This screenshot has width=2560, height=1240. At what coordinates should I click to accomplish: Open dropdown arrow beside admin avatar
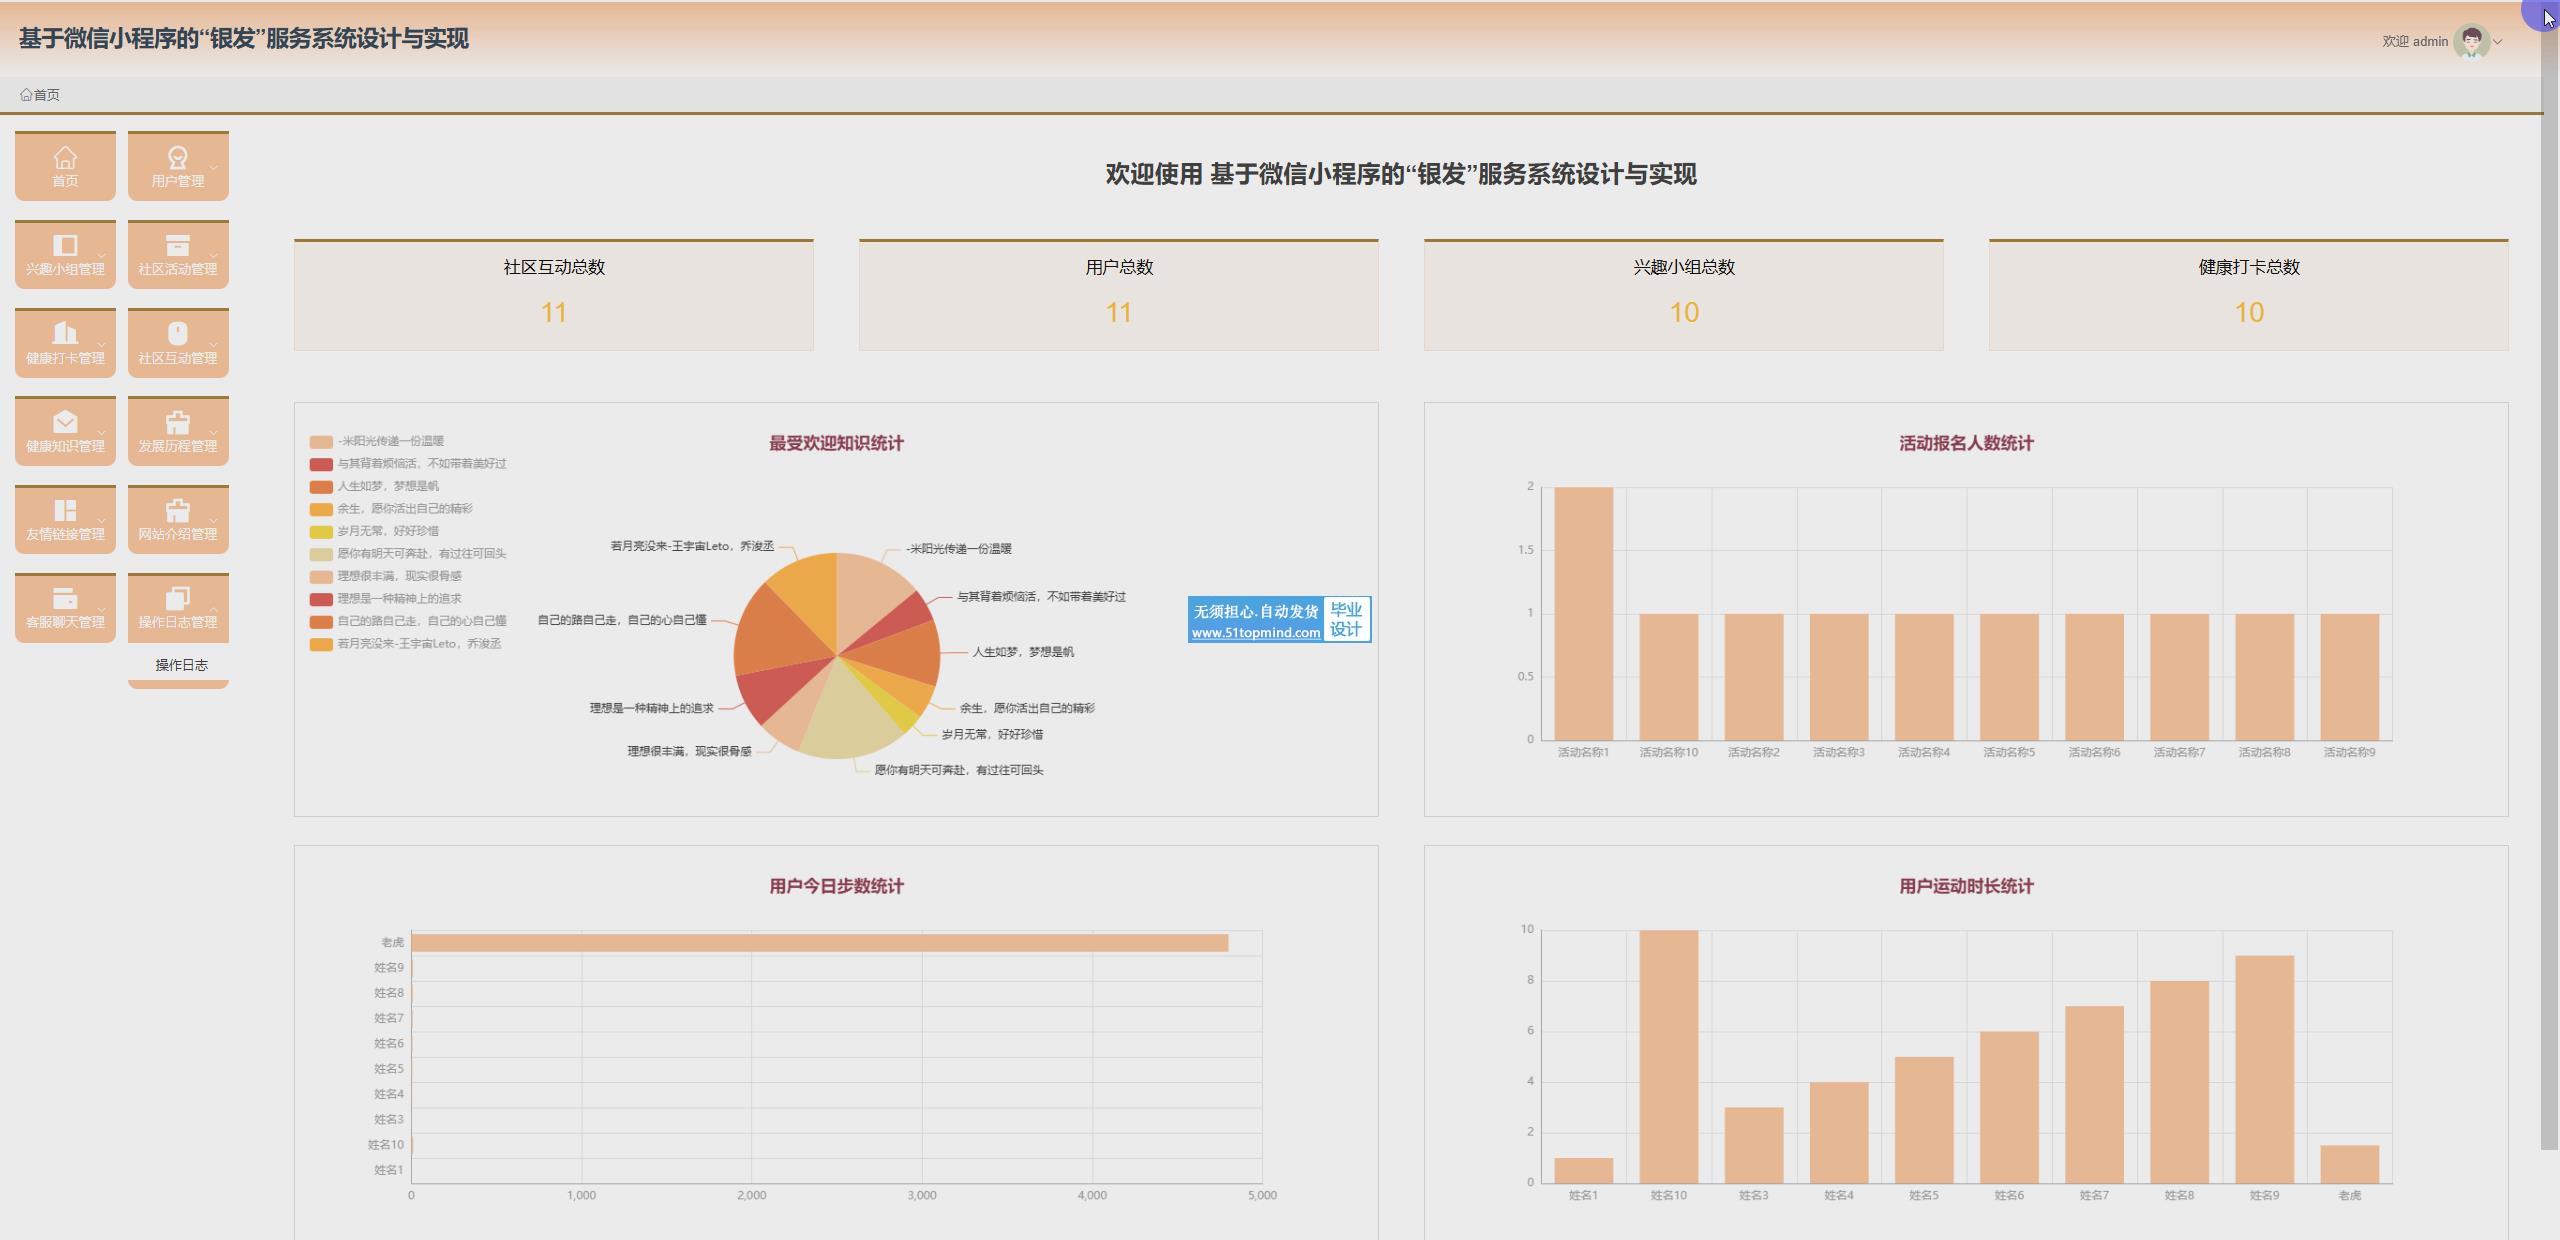(2498, 42)
